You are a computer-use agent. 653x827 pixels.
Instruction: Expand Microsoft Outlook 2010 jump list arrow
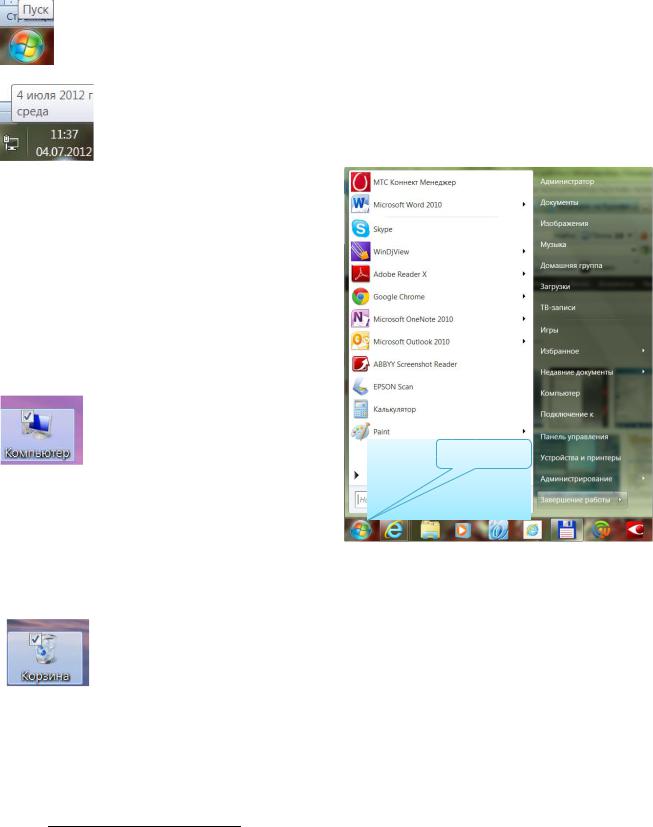(x=524, y=341)
